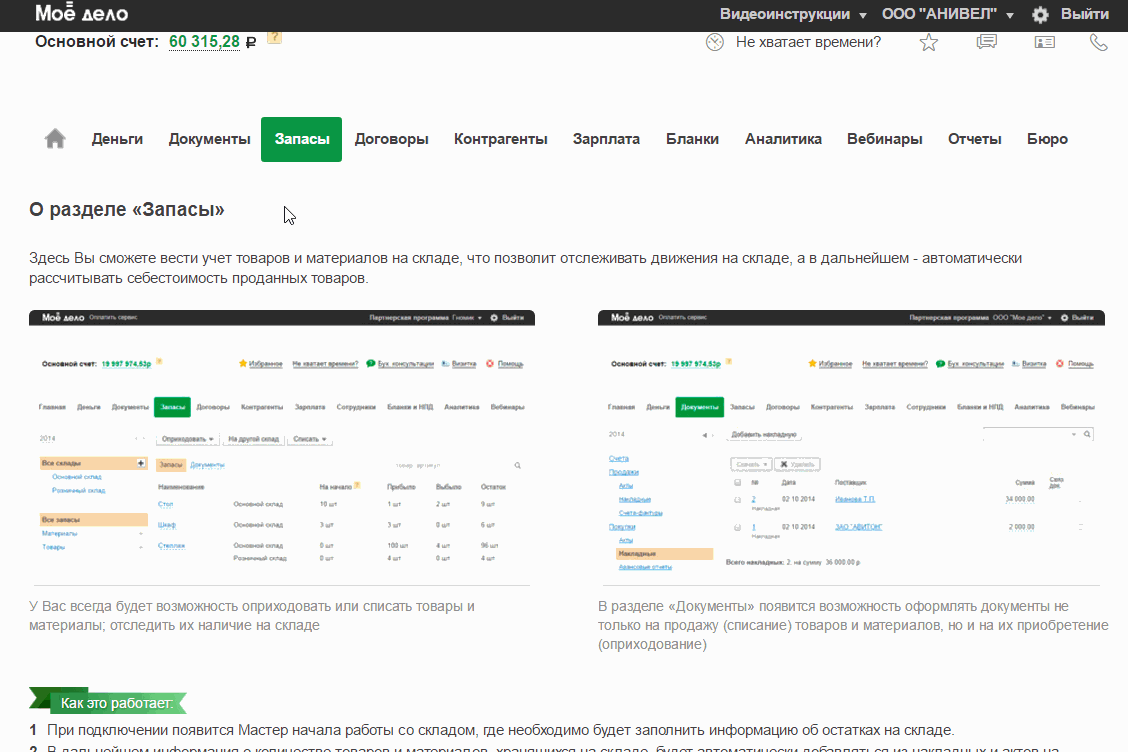Click the О разделе «Запасы» heading

pos(127,209)
